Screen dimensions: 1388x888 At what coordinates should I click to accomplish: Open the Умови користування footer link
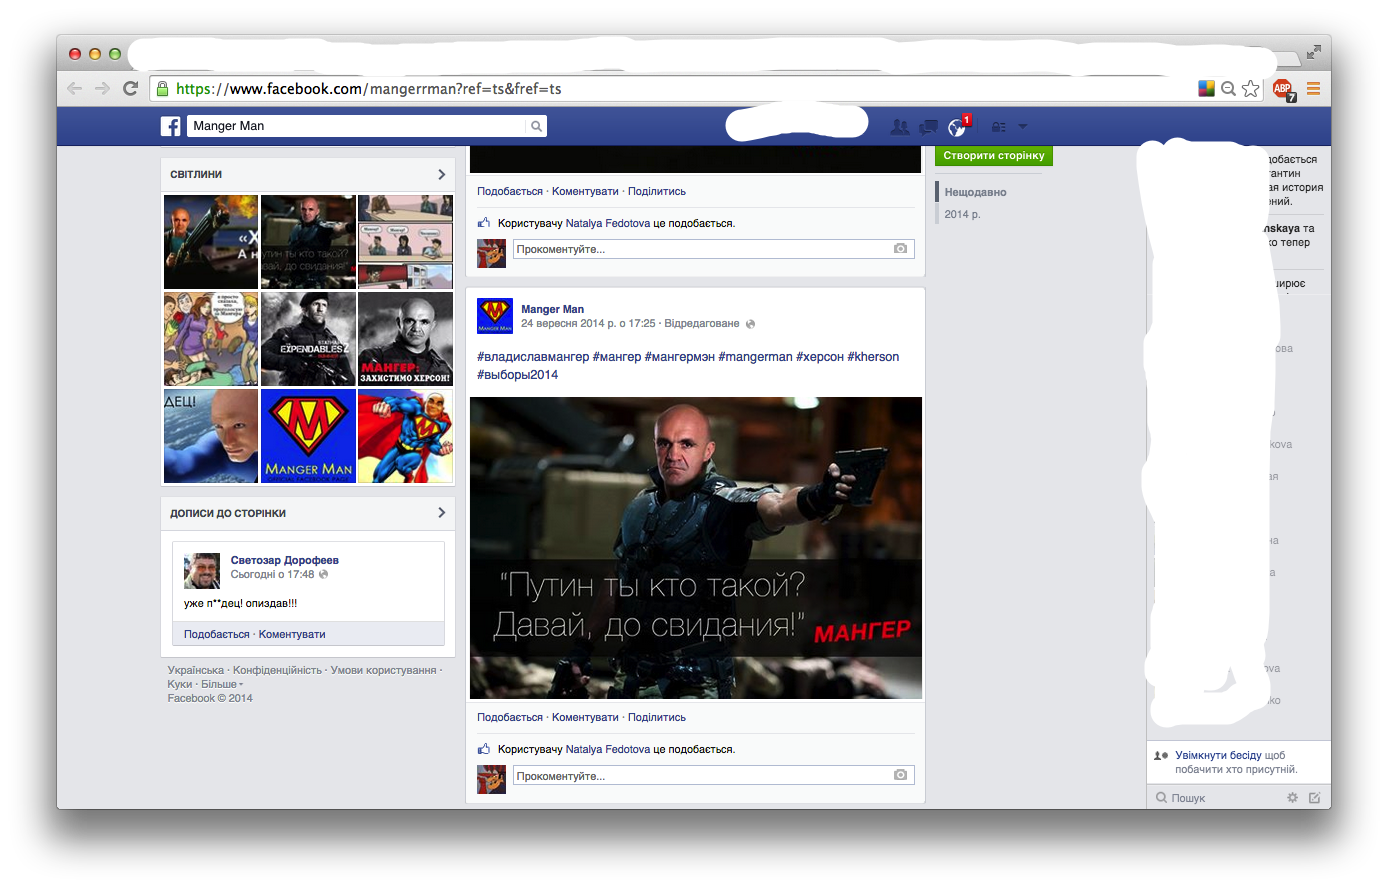point(384,670)
